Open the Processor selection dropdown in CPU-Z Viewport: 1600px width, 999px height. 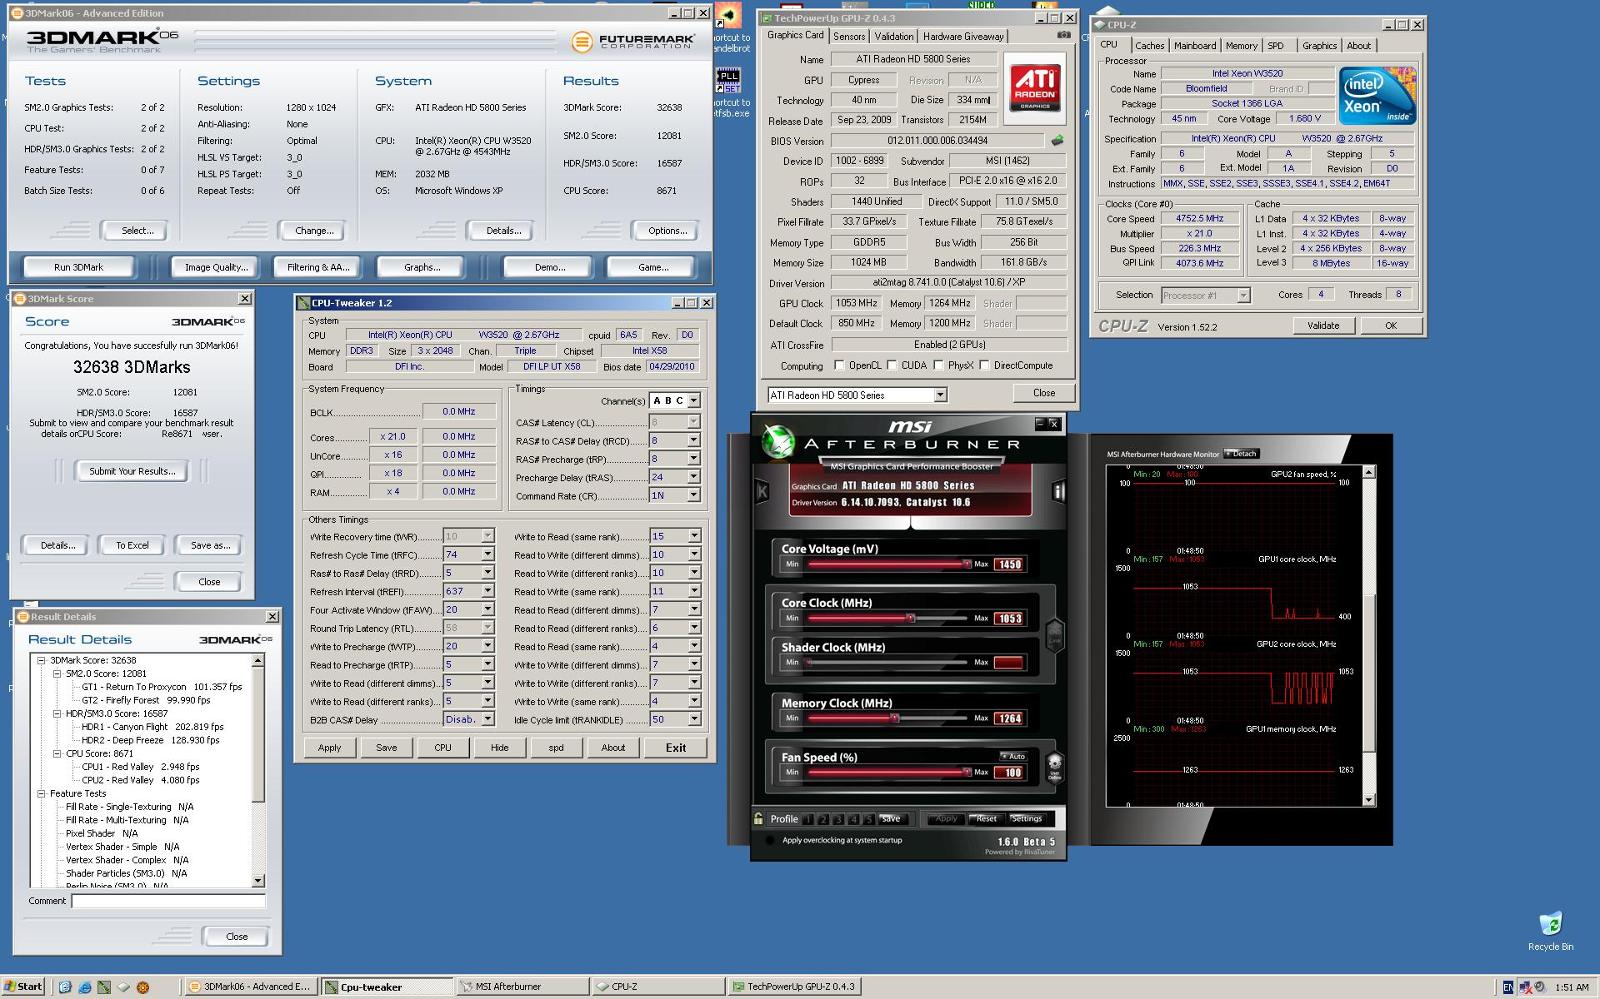[1243, 295]
